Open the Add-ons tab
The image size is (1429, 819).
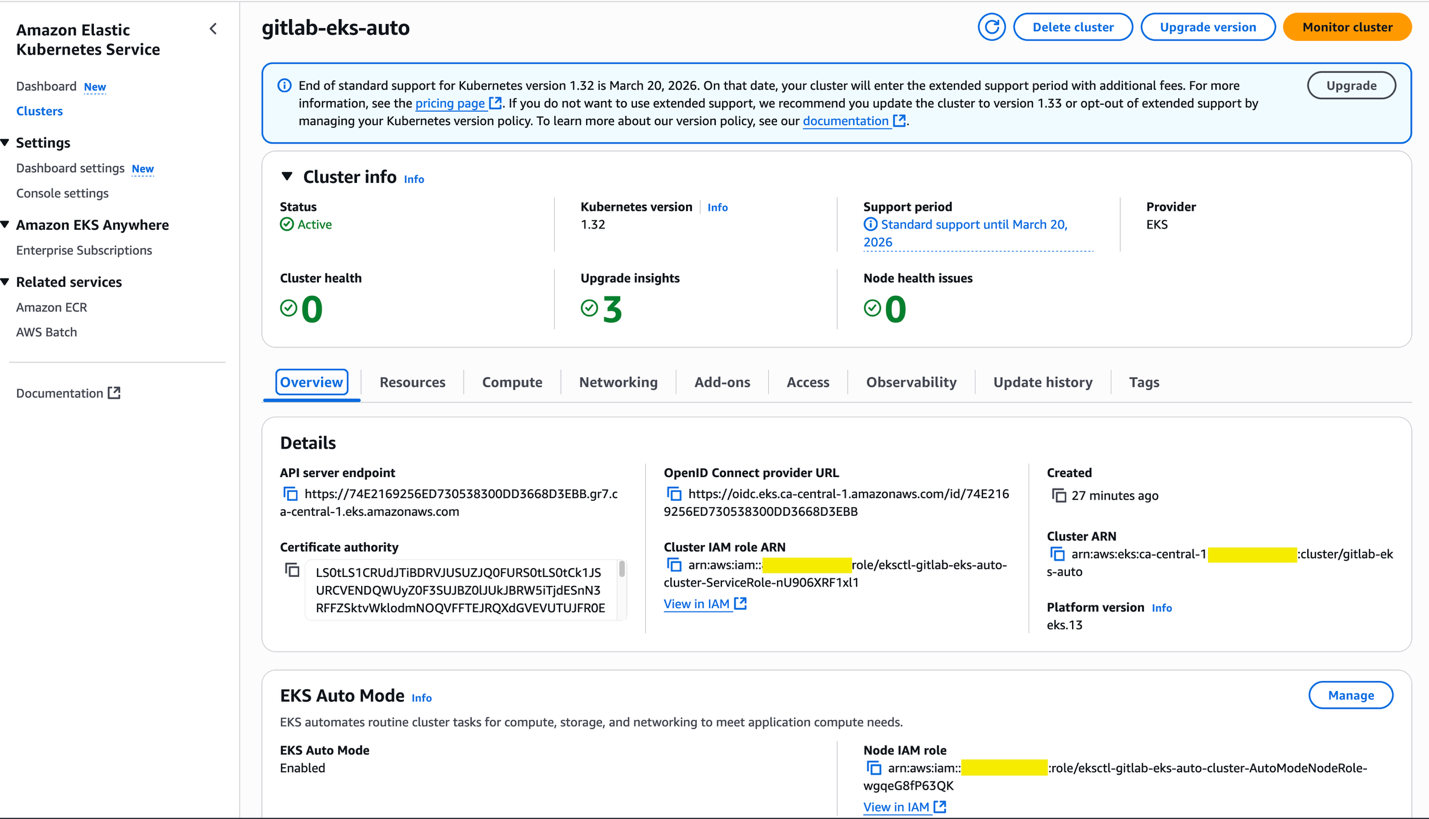click(x=722, y=382)
